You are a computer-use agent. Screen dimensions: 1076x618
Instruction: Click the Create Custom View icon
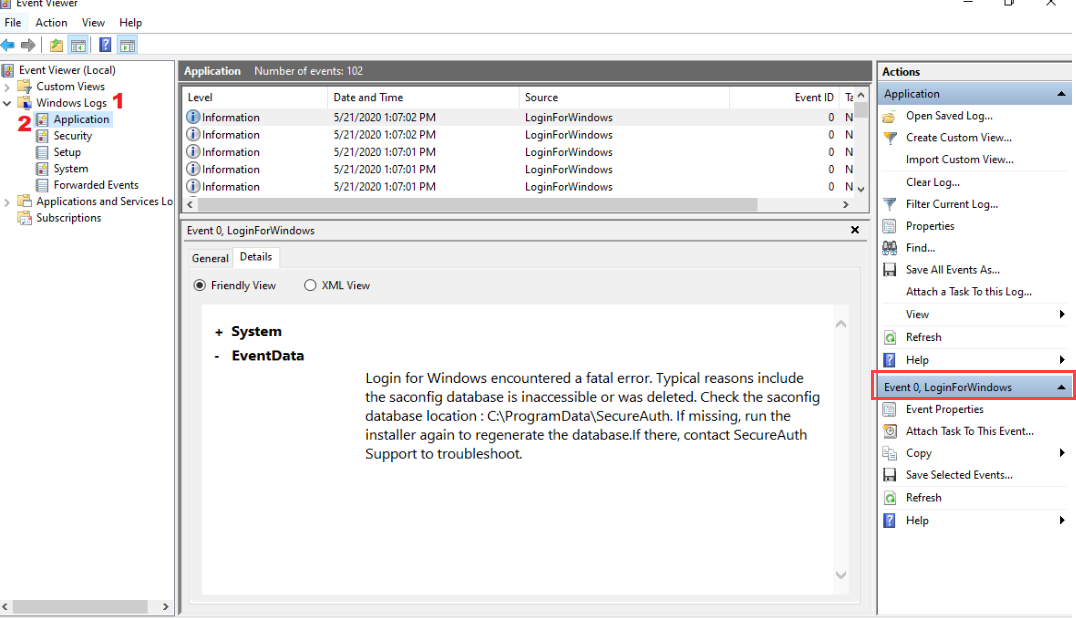pyautogui.click(x=889, y=138)
